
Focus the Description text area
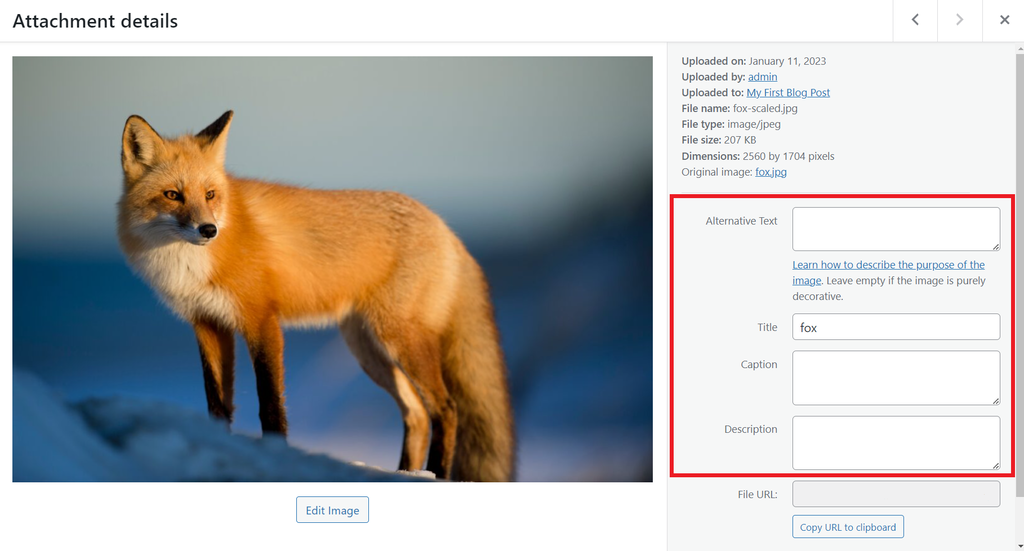coord(895,442)
